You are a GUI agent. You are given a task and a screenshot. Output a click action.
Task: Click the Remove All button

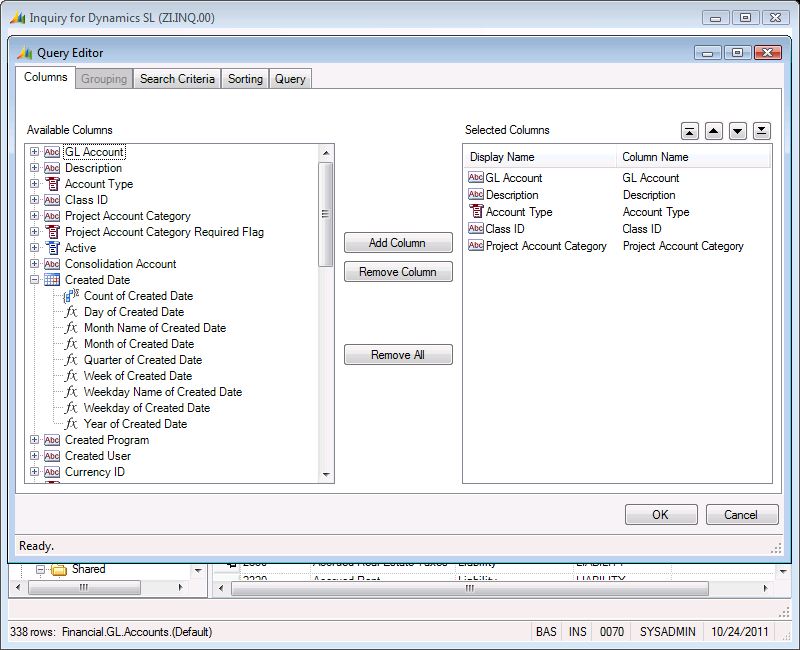coord(398,355)
